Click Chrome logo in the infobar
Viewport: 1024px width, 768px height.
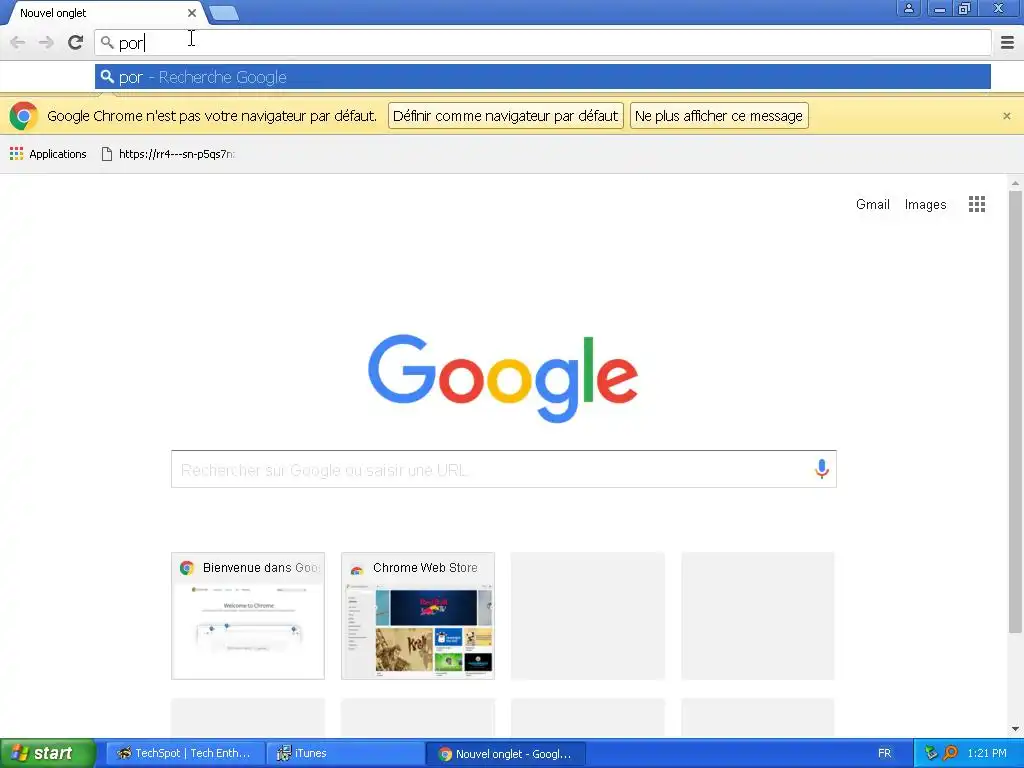24,116
